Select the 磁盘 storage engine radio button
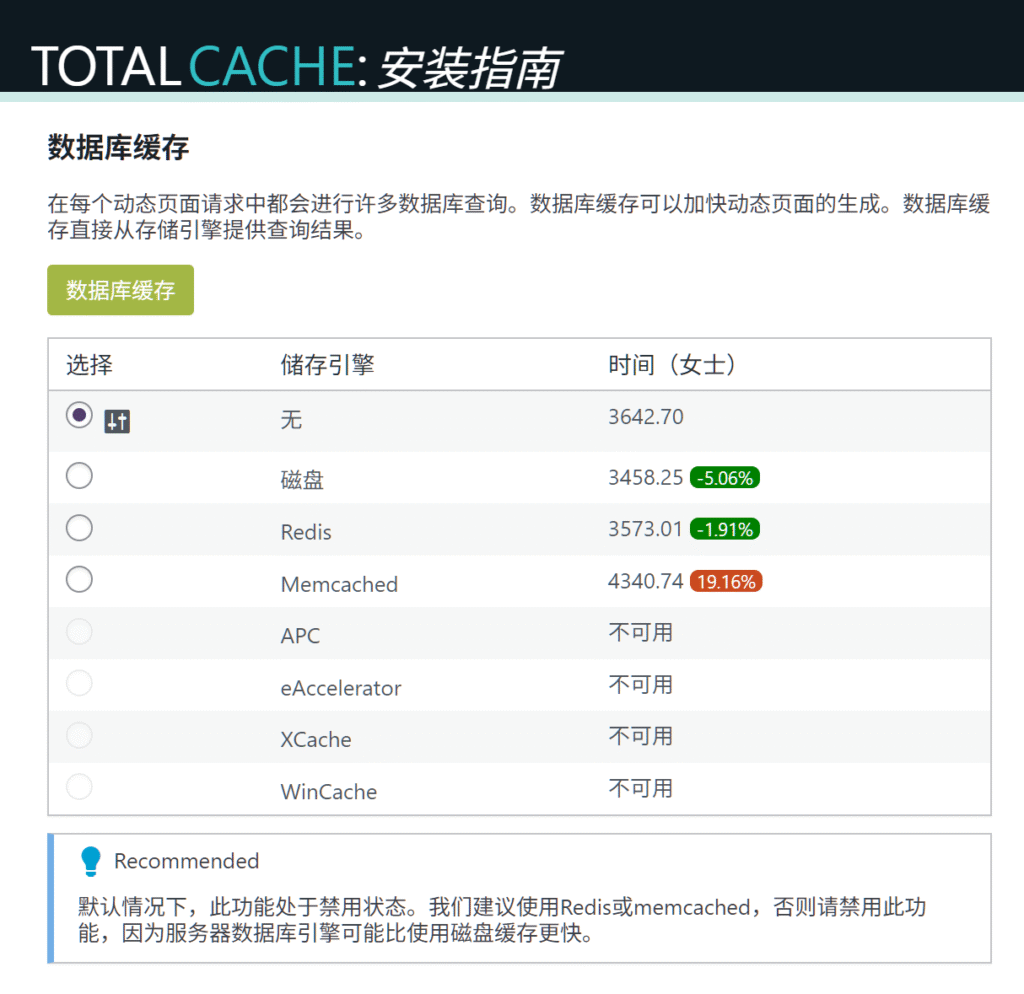 (x=79, y=476)
